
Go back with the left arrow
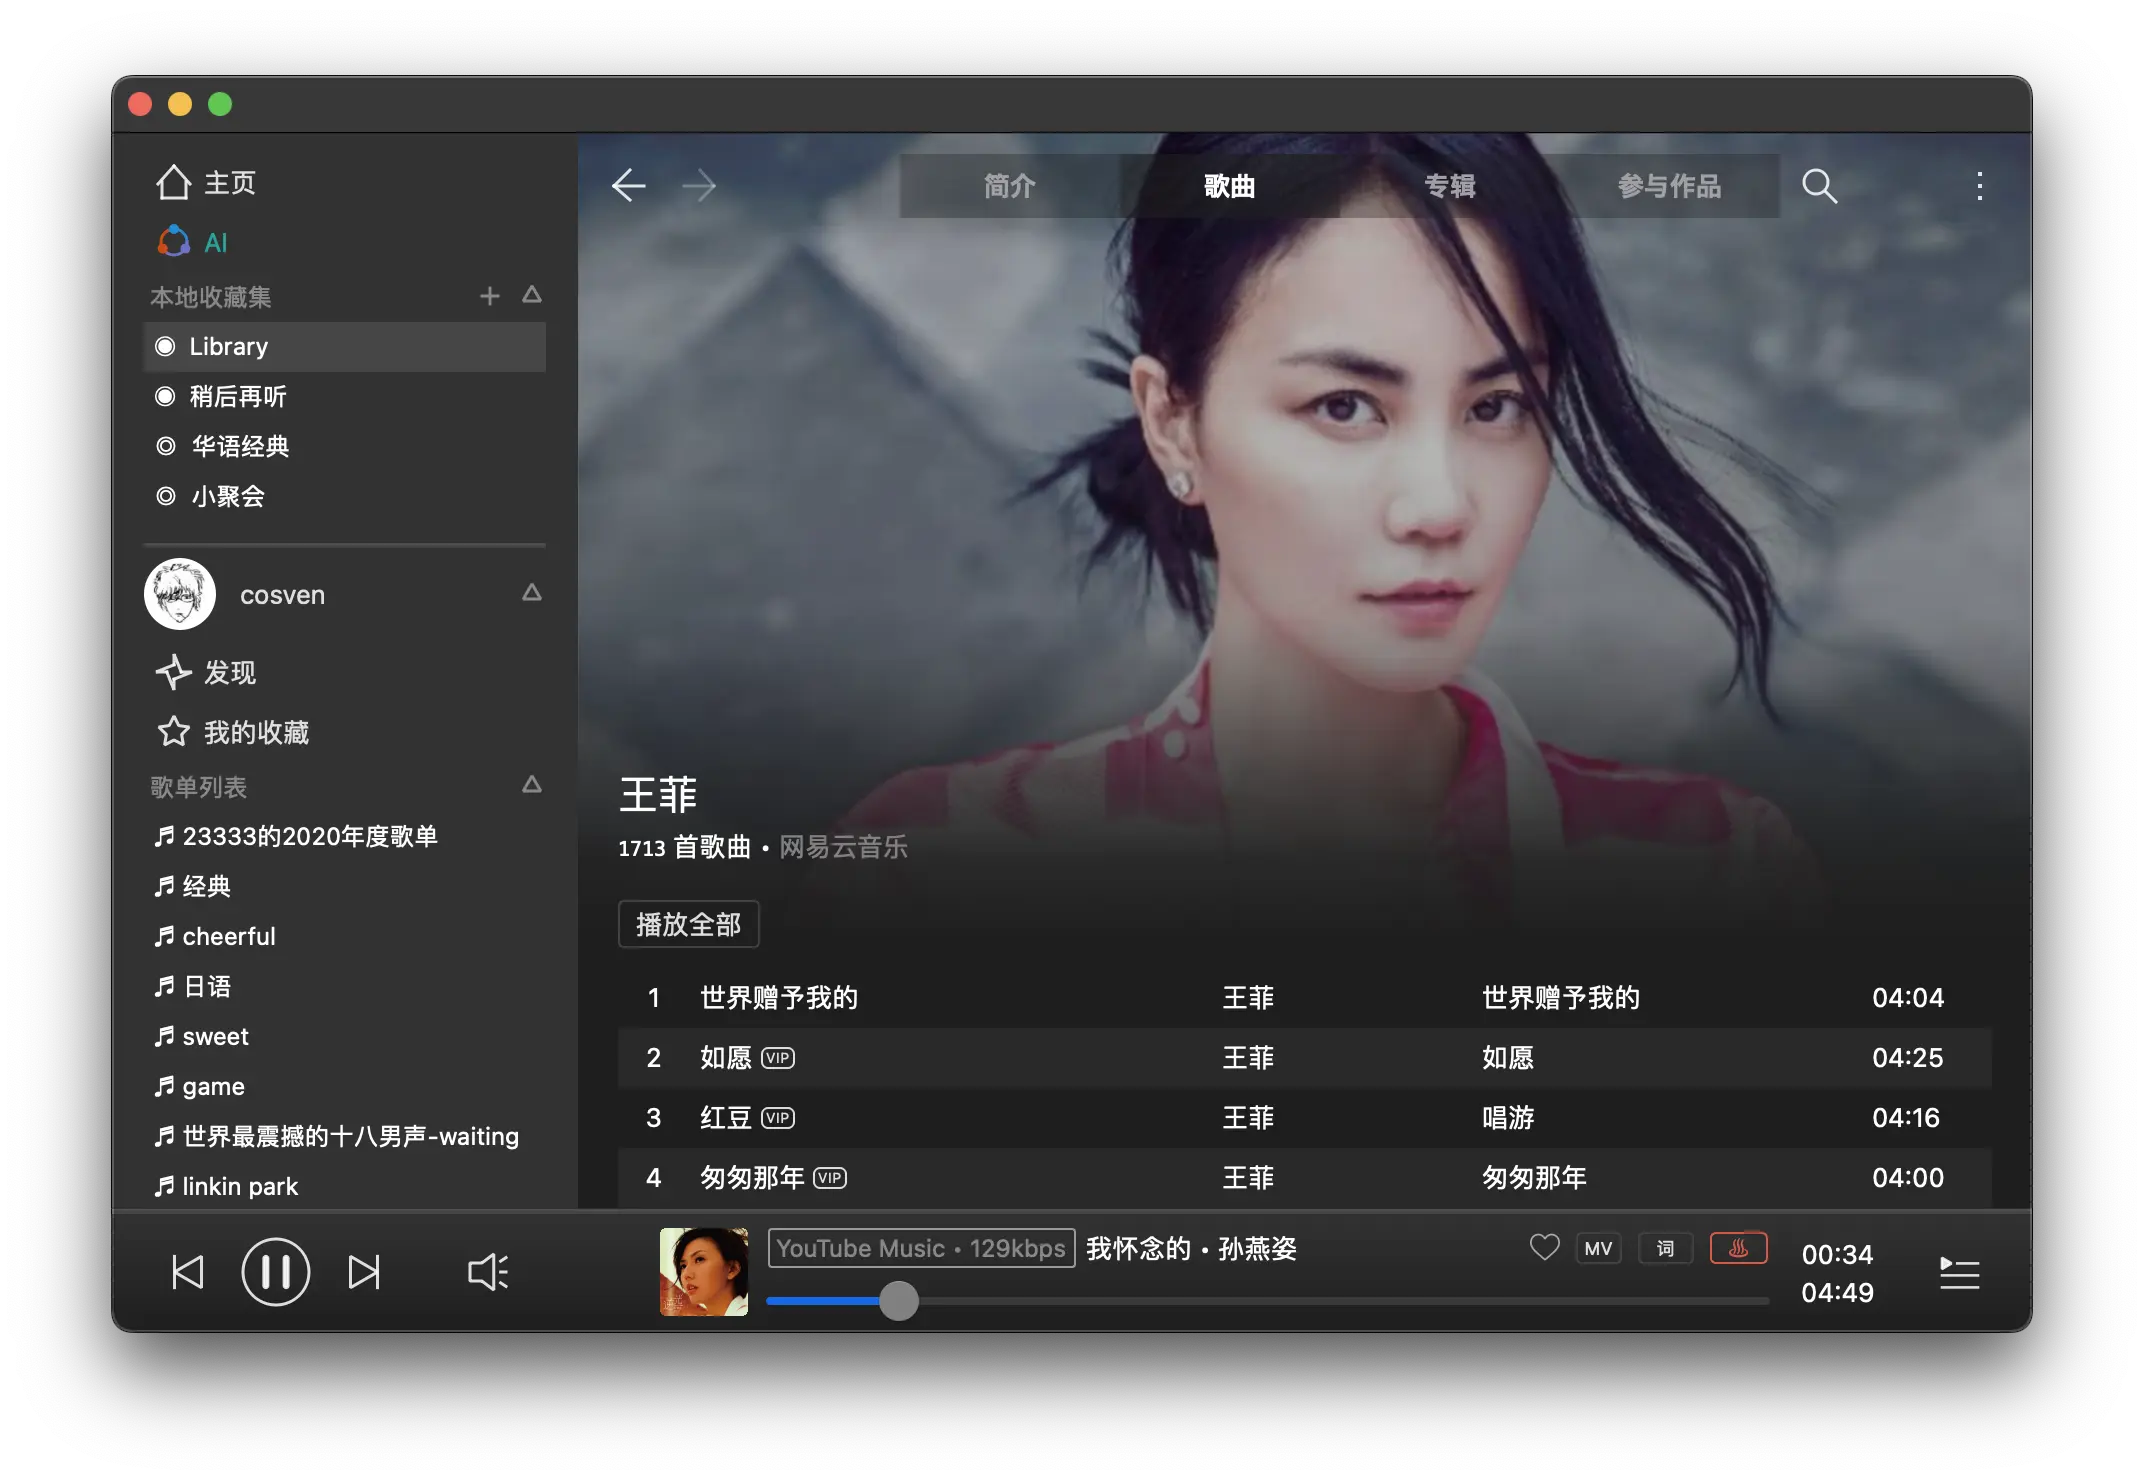click(x=629, y=186)
